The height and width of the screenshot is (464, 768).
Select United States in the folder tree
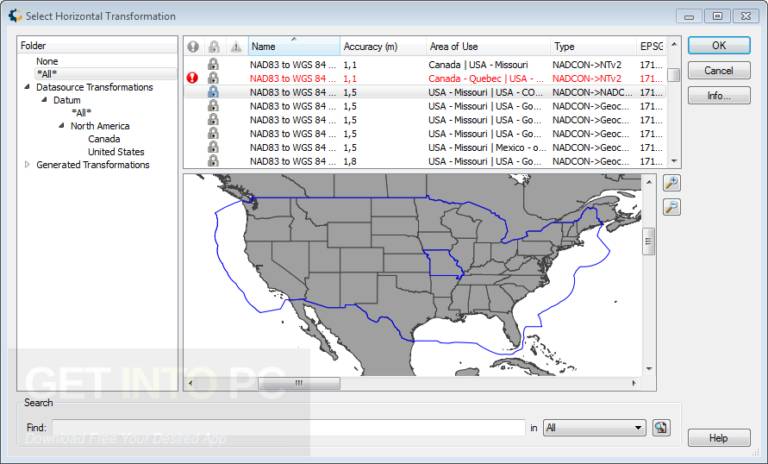pyautogui.click(x=116, y=151)
